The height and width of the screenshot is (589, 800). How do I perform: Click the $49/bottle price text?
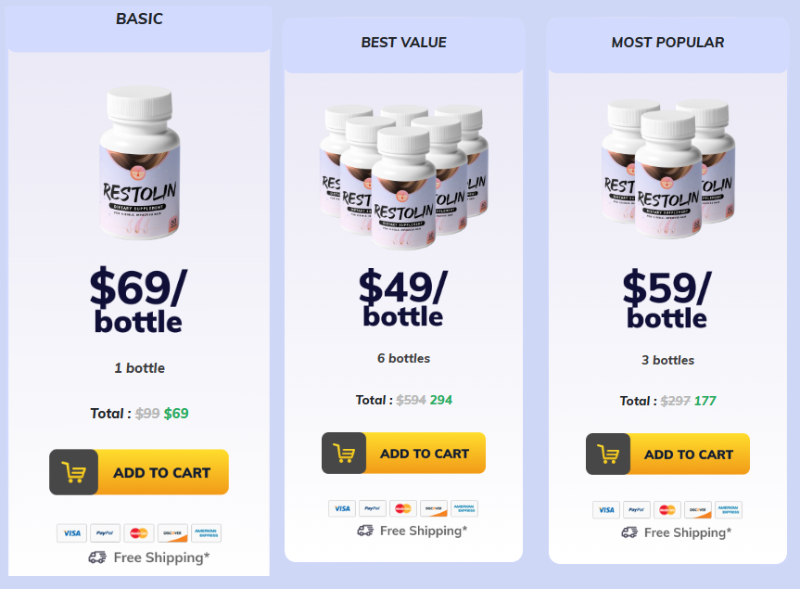[x=403, y=298]
